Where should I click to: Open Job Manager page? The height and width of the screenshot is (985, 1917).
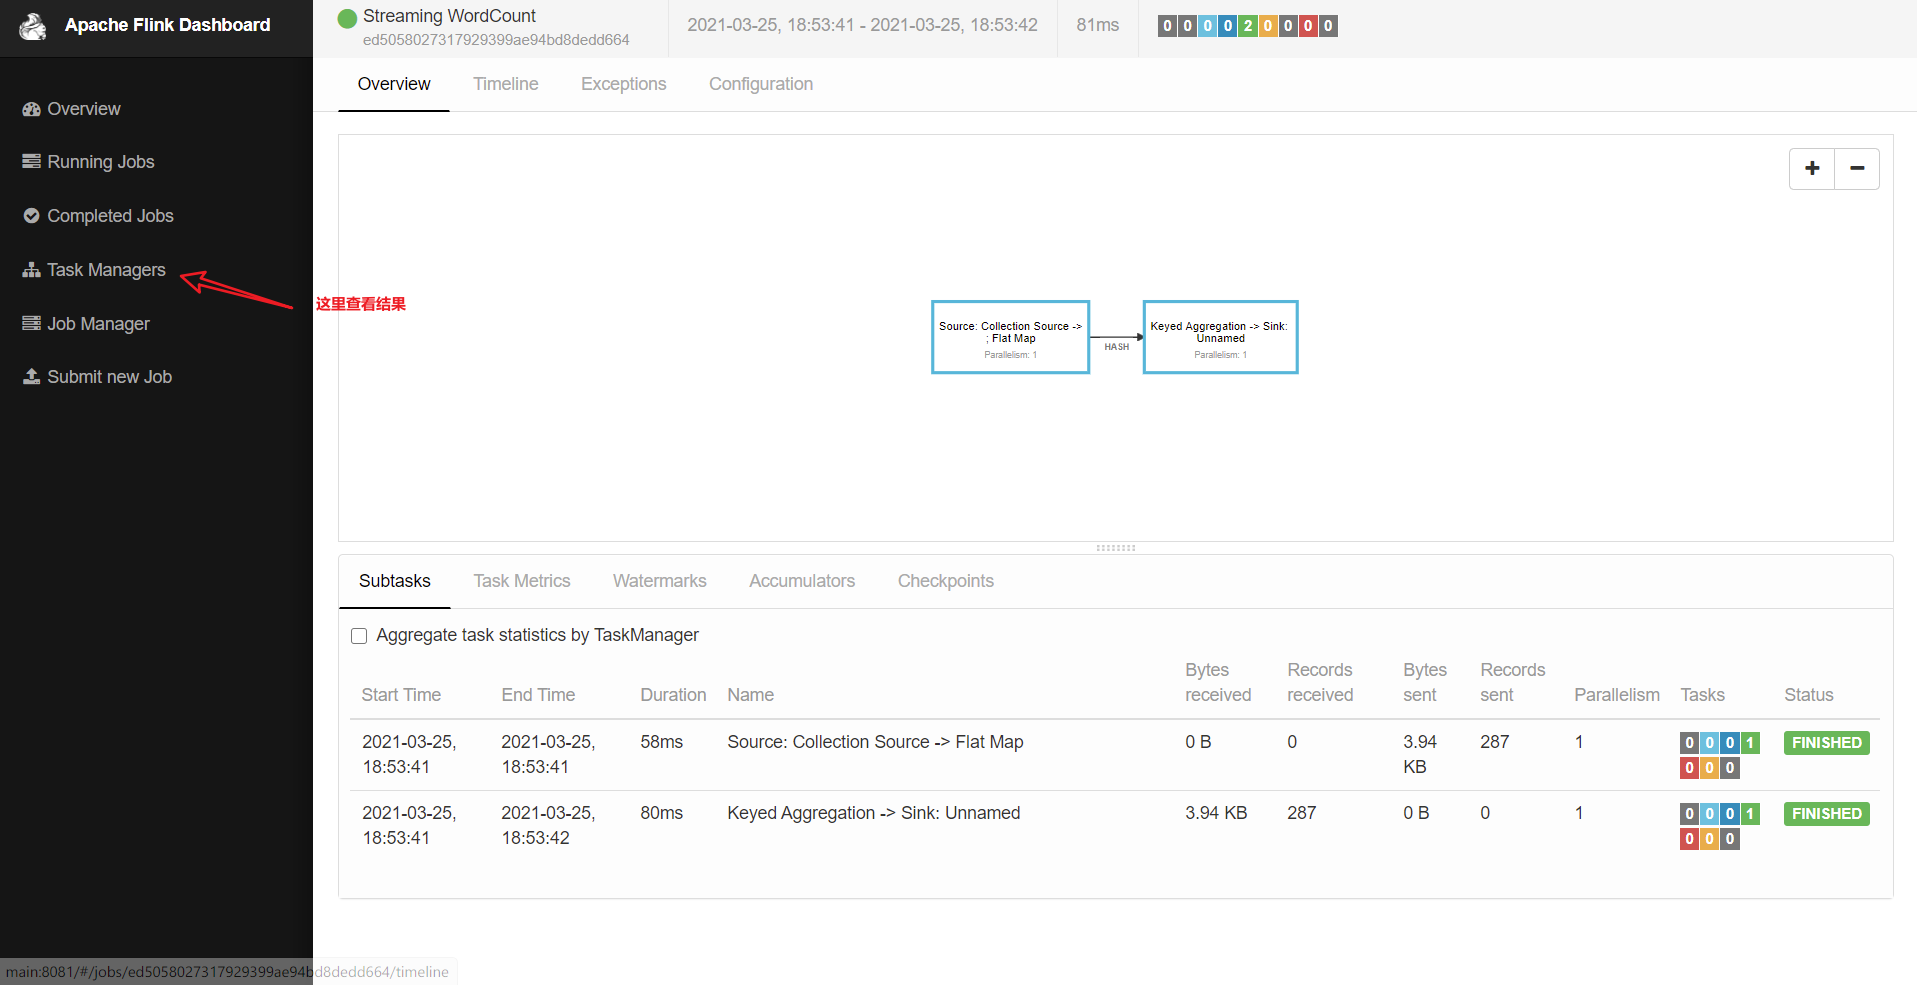tap(98, 324)
